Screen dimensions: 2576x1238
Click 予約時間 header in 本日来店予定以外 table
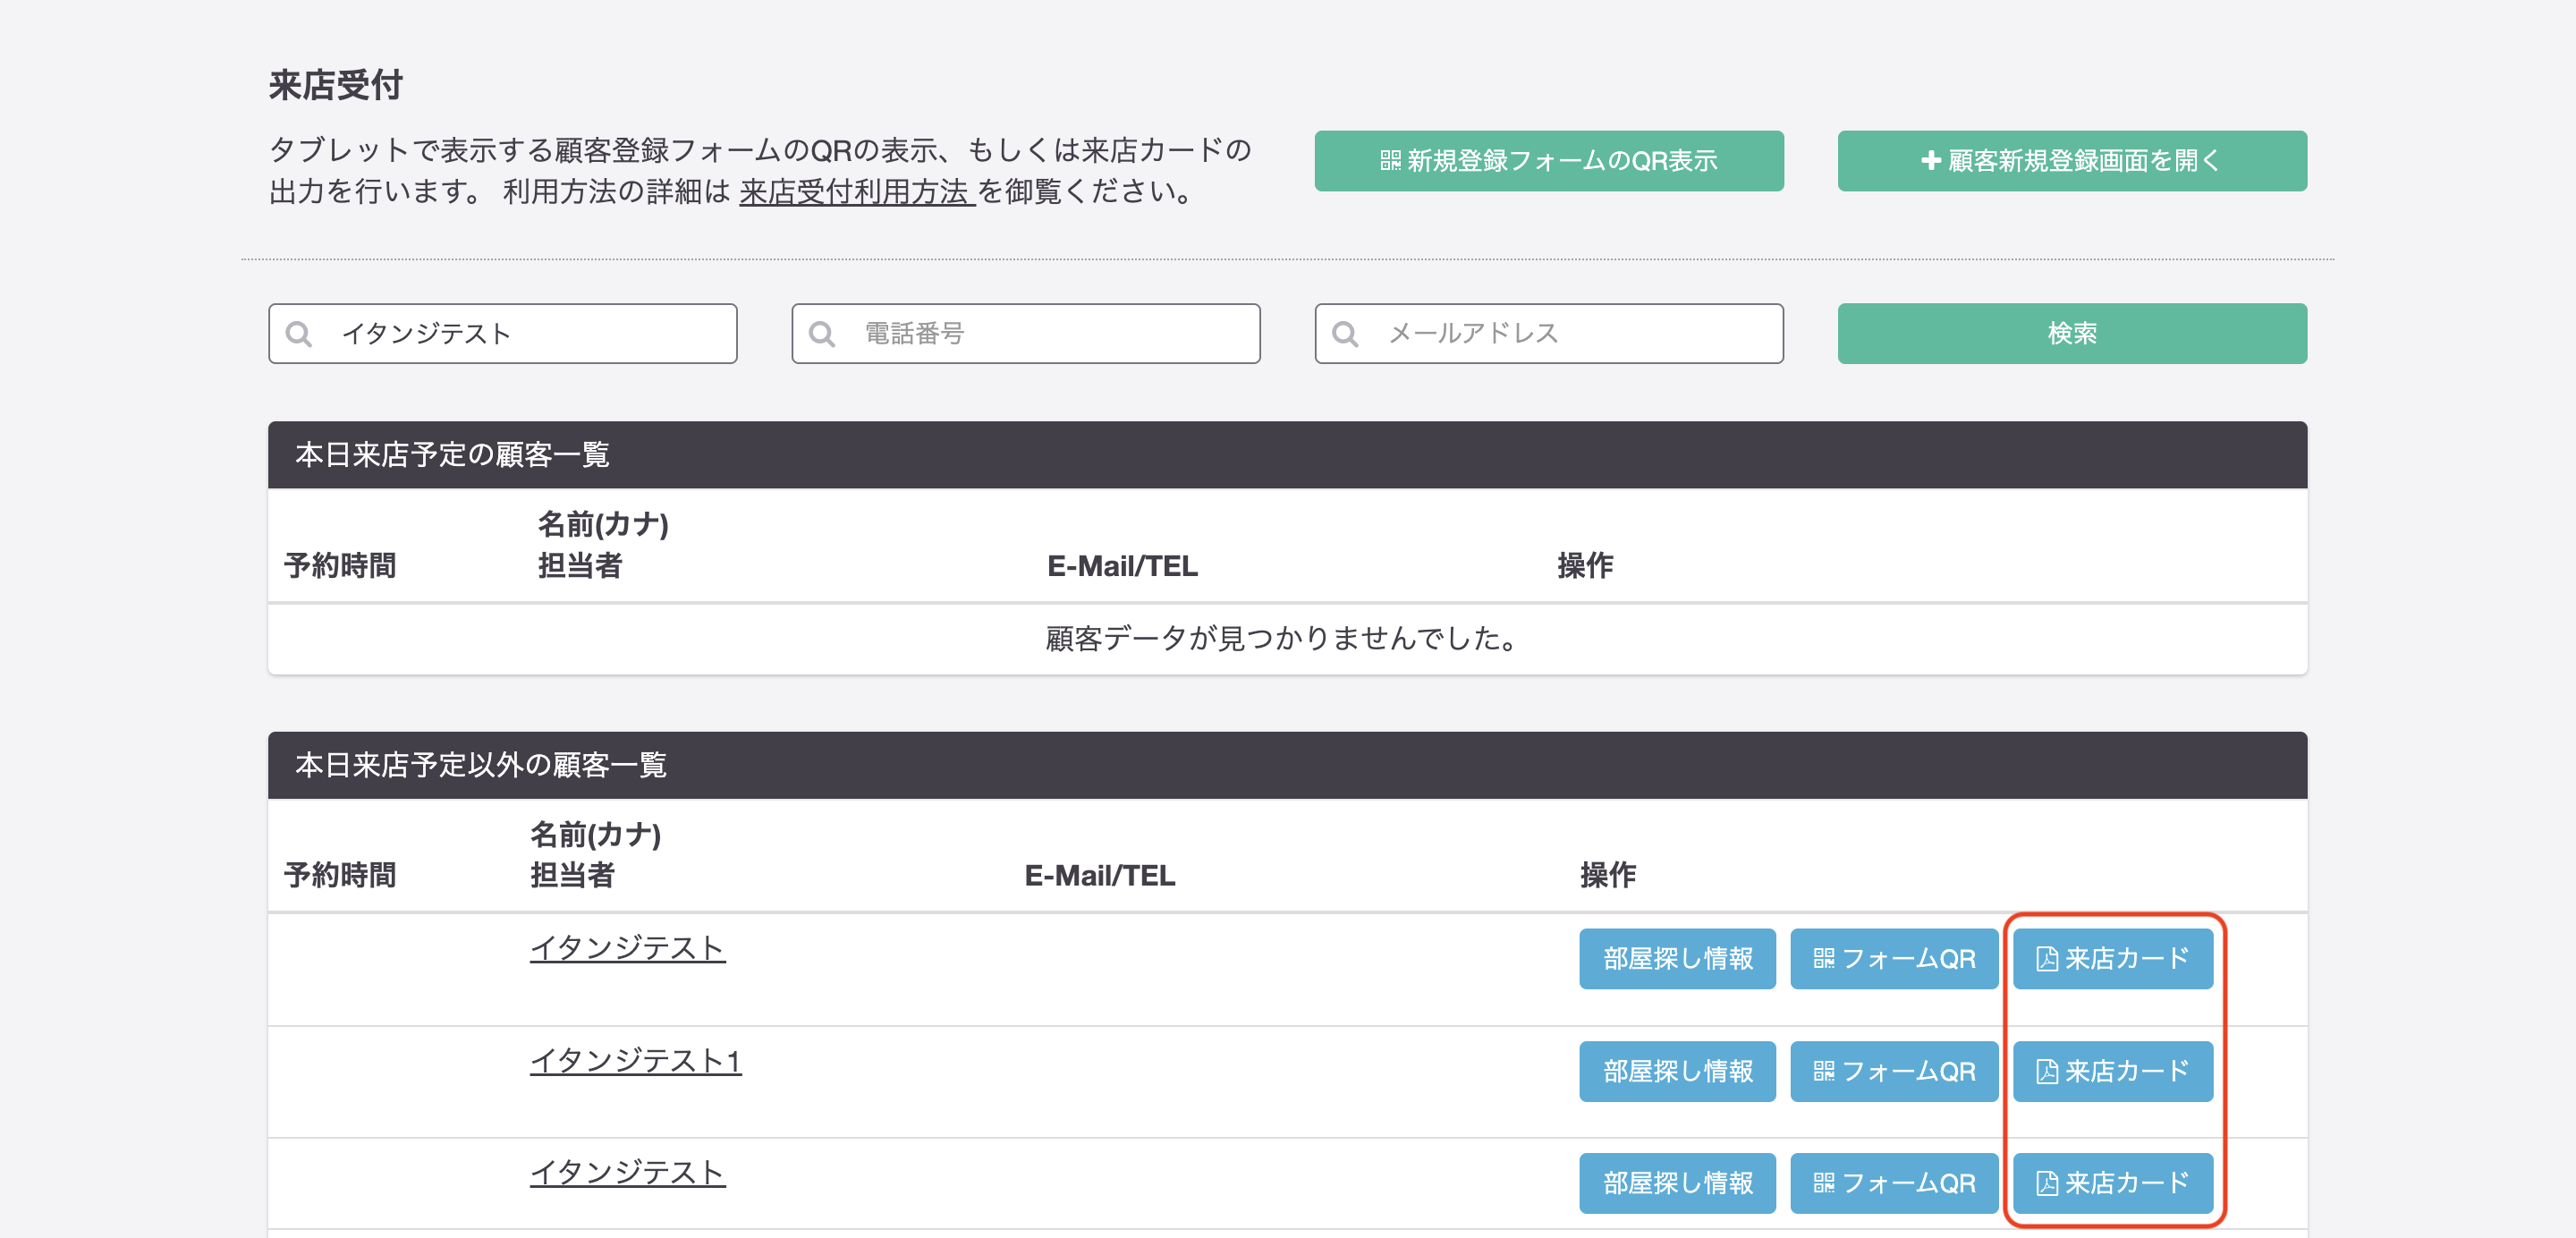point(340,874)
